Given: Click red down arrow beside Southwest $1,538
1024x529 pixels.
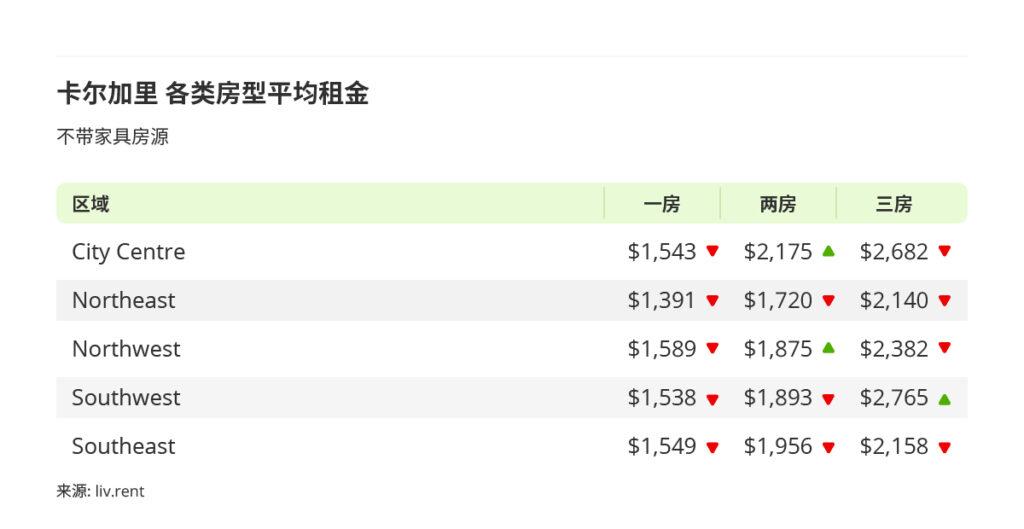Looking at the screenshot, I should point(712,398).
